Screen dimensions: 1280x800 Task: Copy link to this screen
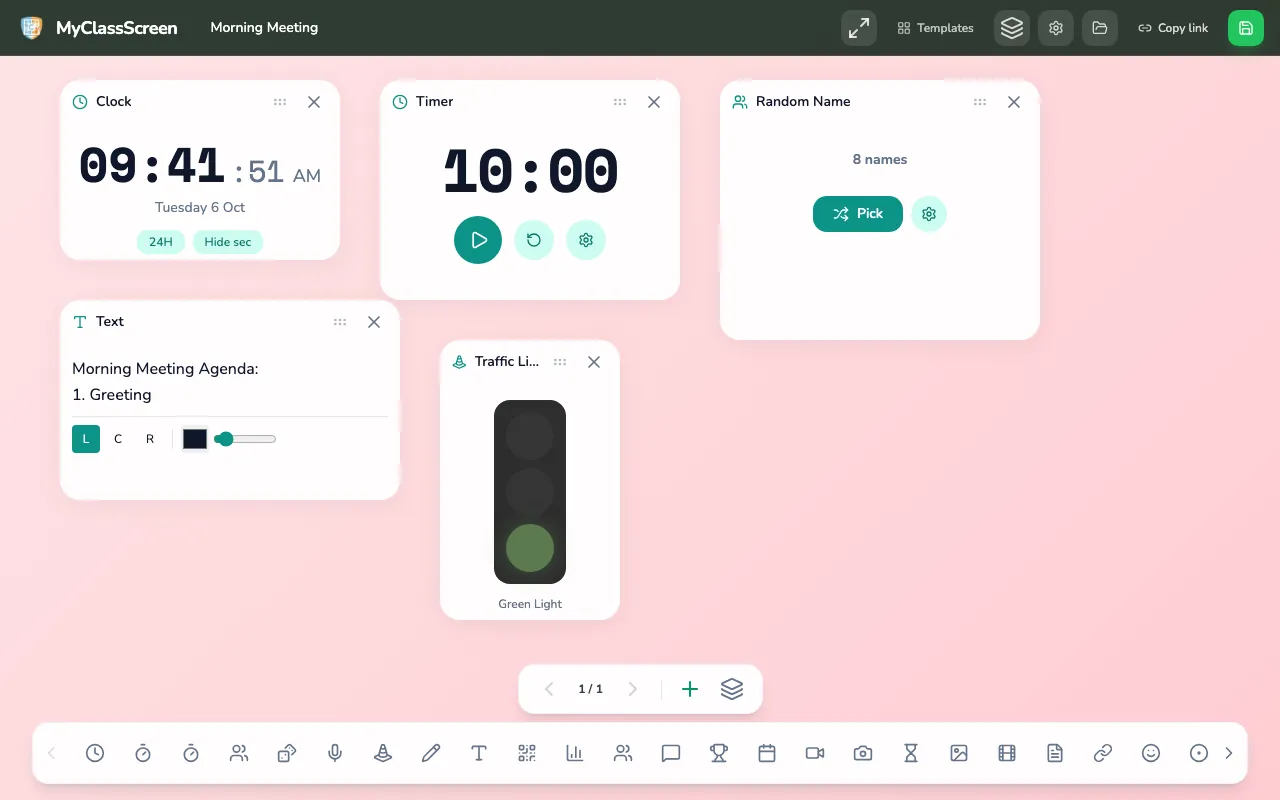click(1173, 28)
